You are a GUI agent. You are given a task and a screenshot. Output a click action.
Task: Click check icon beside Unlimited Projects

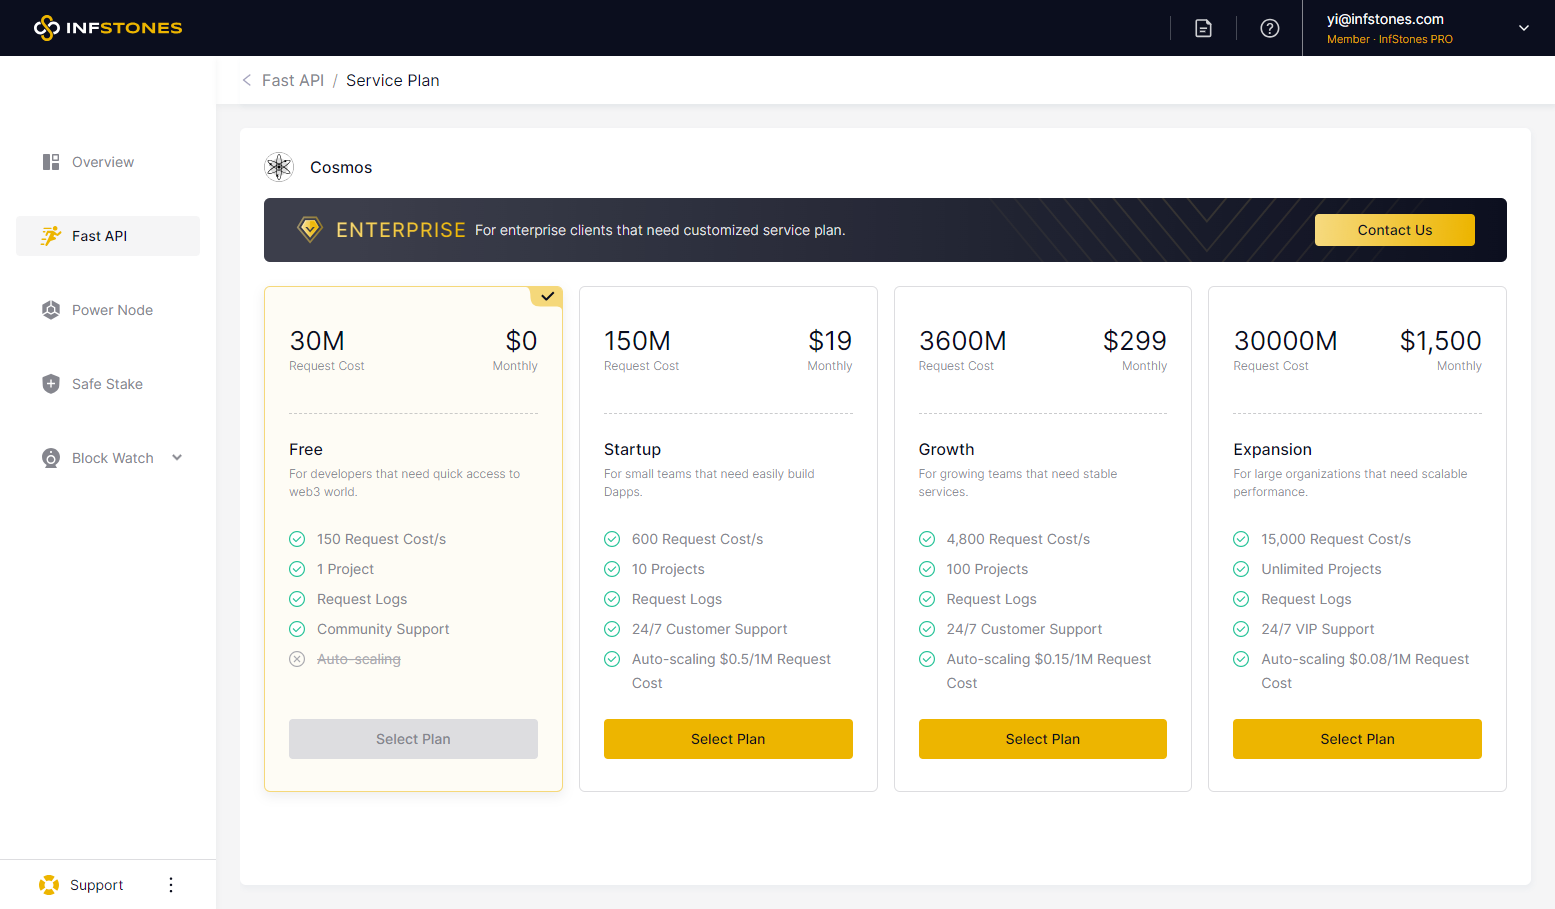coord(1241,569)
